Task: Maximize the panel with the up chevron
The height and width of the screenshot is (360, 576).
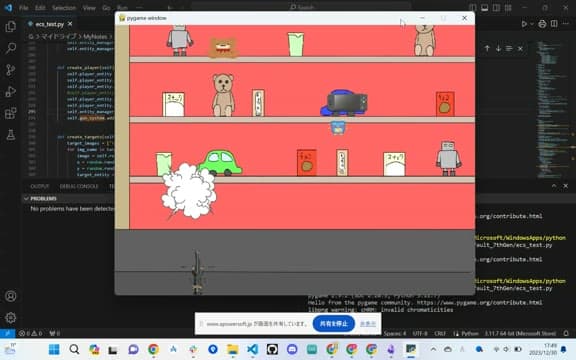Action: click(554, 186)
